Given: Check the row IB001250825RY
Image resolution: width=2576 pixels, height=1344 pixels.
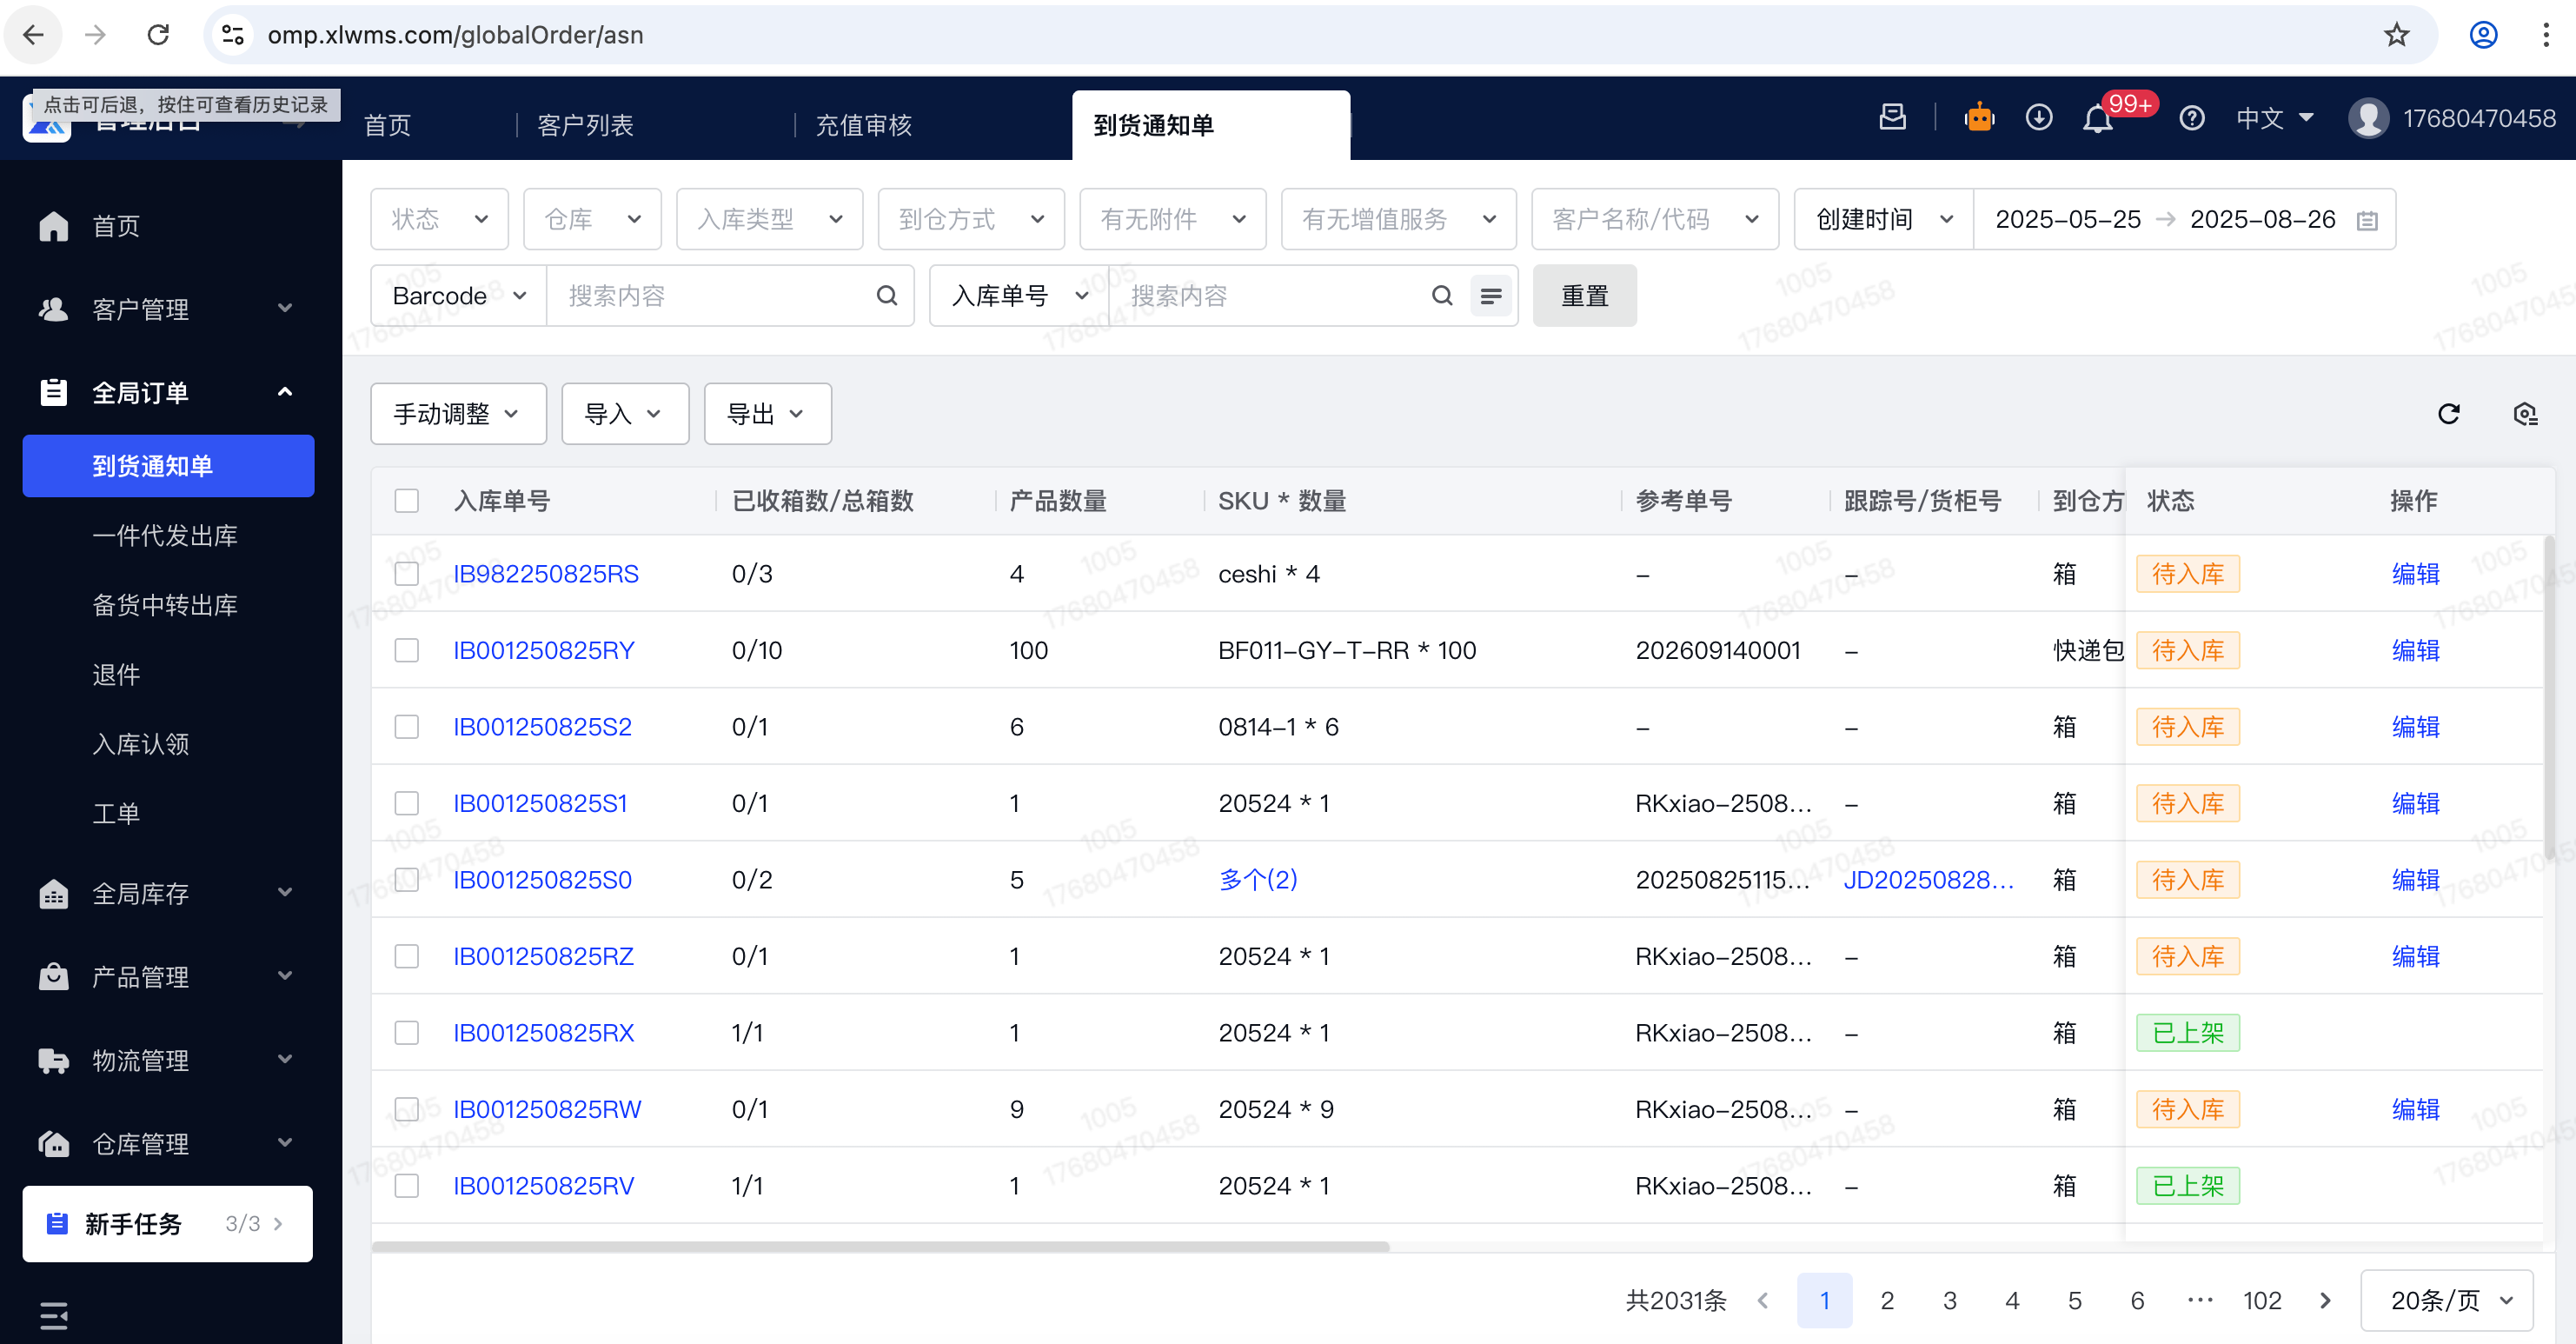Looking at the screenshot, I should [x=406, y=650].
